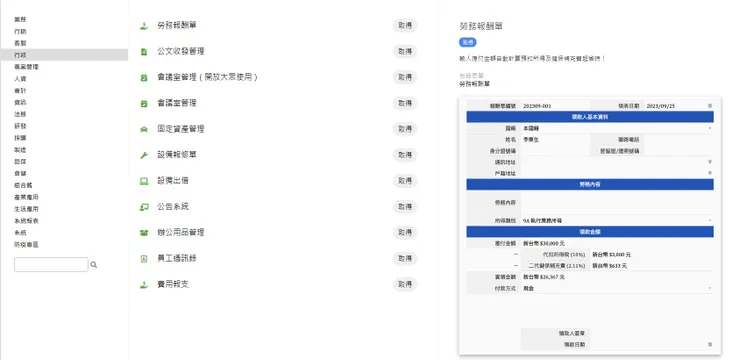Show the 產業應用 category
Screen dimensions: 740x360
[26, 197]
